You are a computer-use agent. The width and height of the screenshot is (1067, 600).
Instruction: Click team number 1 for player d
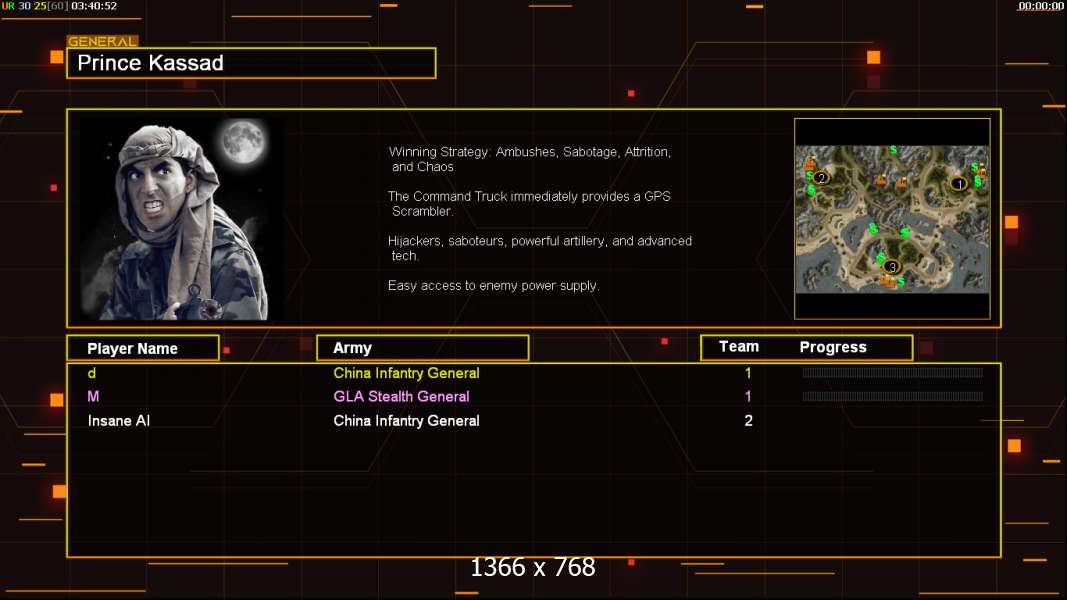tap(748, 373)
